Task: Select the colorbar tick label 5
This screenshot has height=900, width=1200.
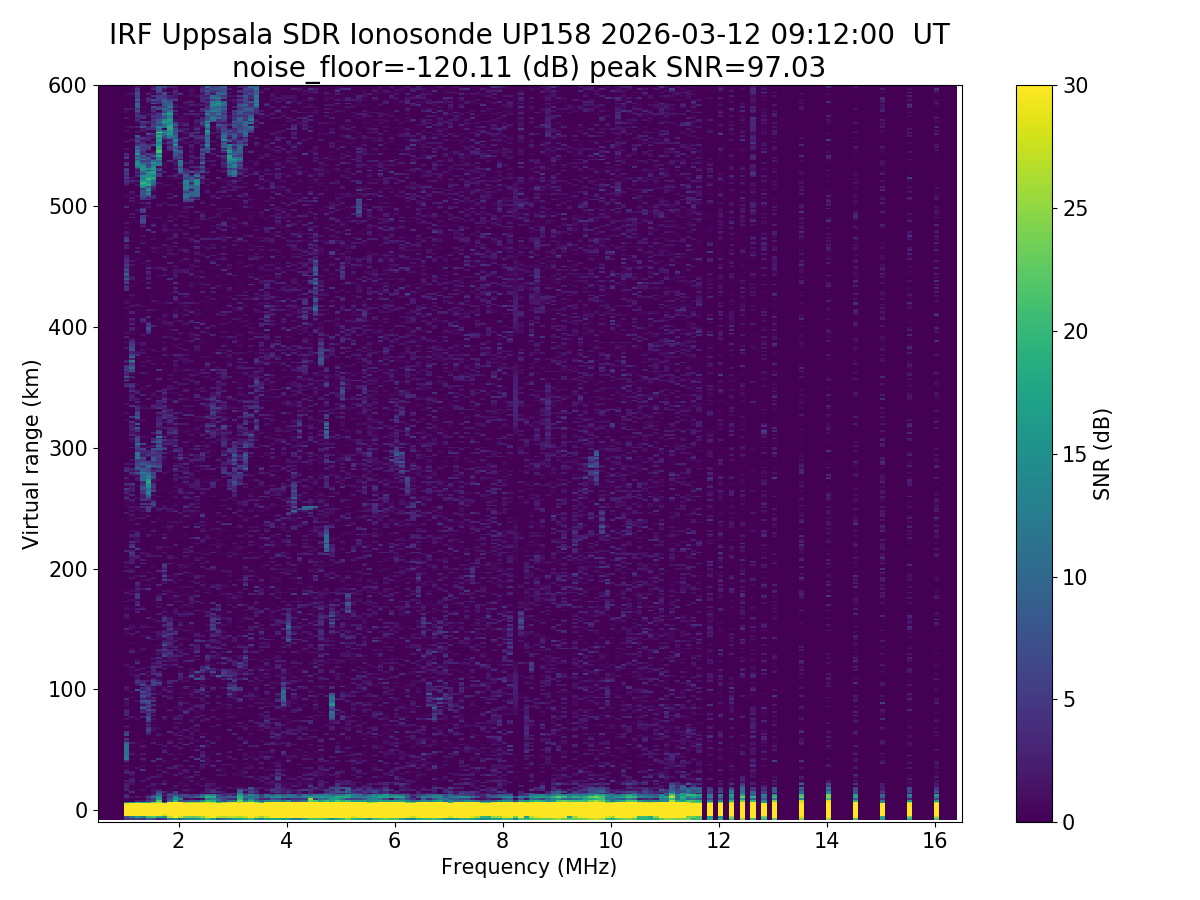Action: coord(1068,699)
